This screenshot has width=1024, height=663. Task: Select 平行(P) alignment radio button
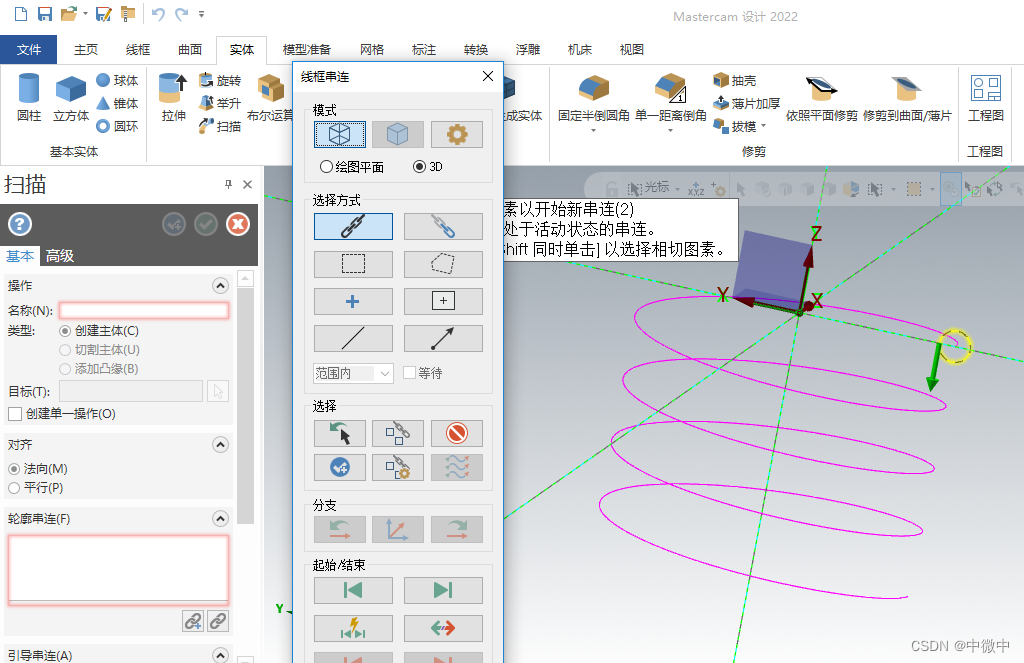tap(14, 488)
